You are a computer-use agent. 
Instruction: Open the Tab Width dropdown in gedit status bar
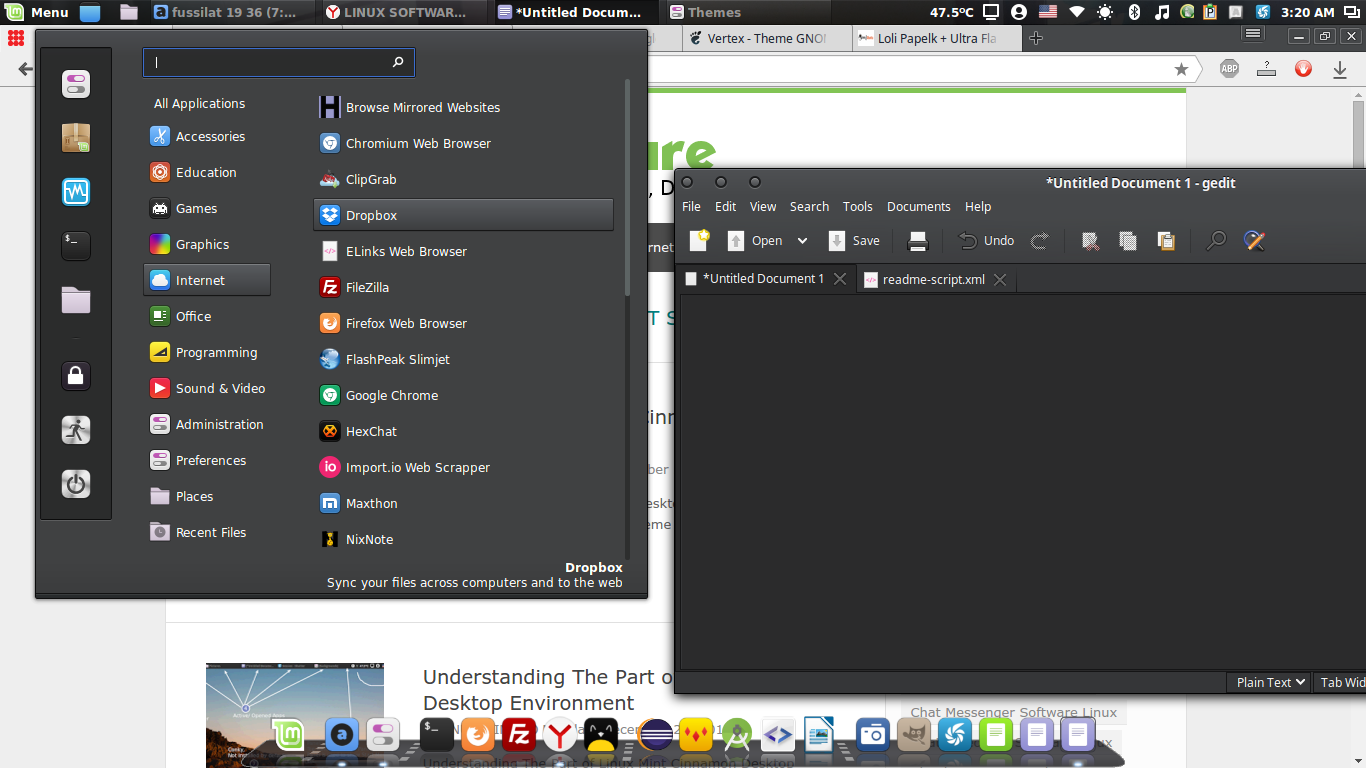pyautogui.click(x=1340, y=682)
